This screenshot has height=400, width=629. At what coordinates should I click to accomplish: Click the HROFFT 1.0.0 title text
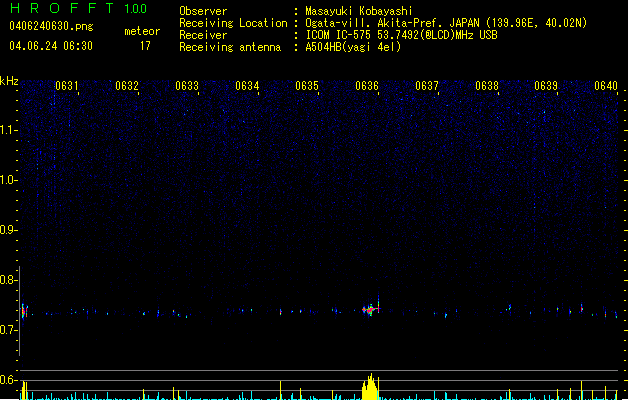(x=78, y=8)
